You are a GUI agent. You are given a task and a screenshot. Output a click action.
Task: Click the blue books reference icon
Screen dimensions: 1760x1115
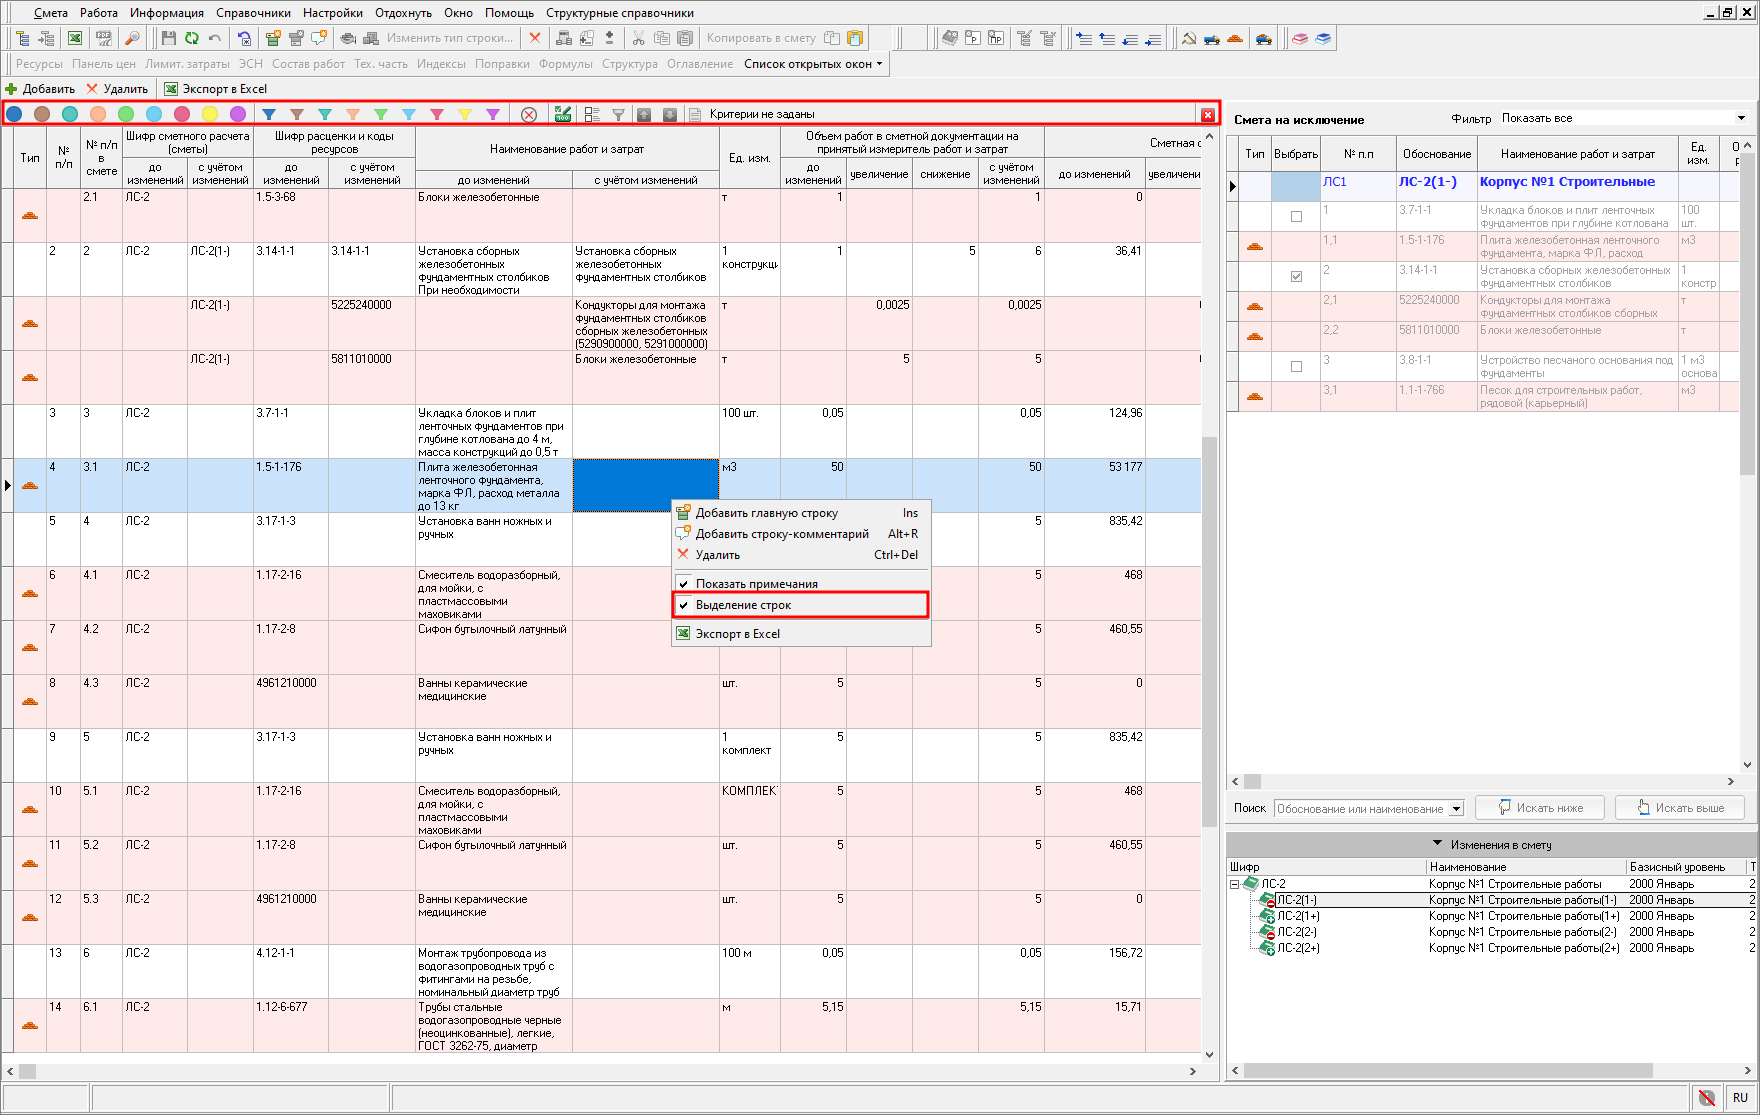tap(1323, 38)
